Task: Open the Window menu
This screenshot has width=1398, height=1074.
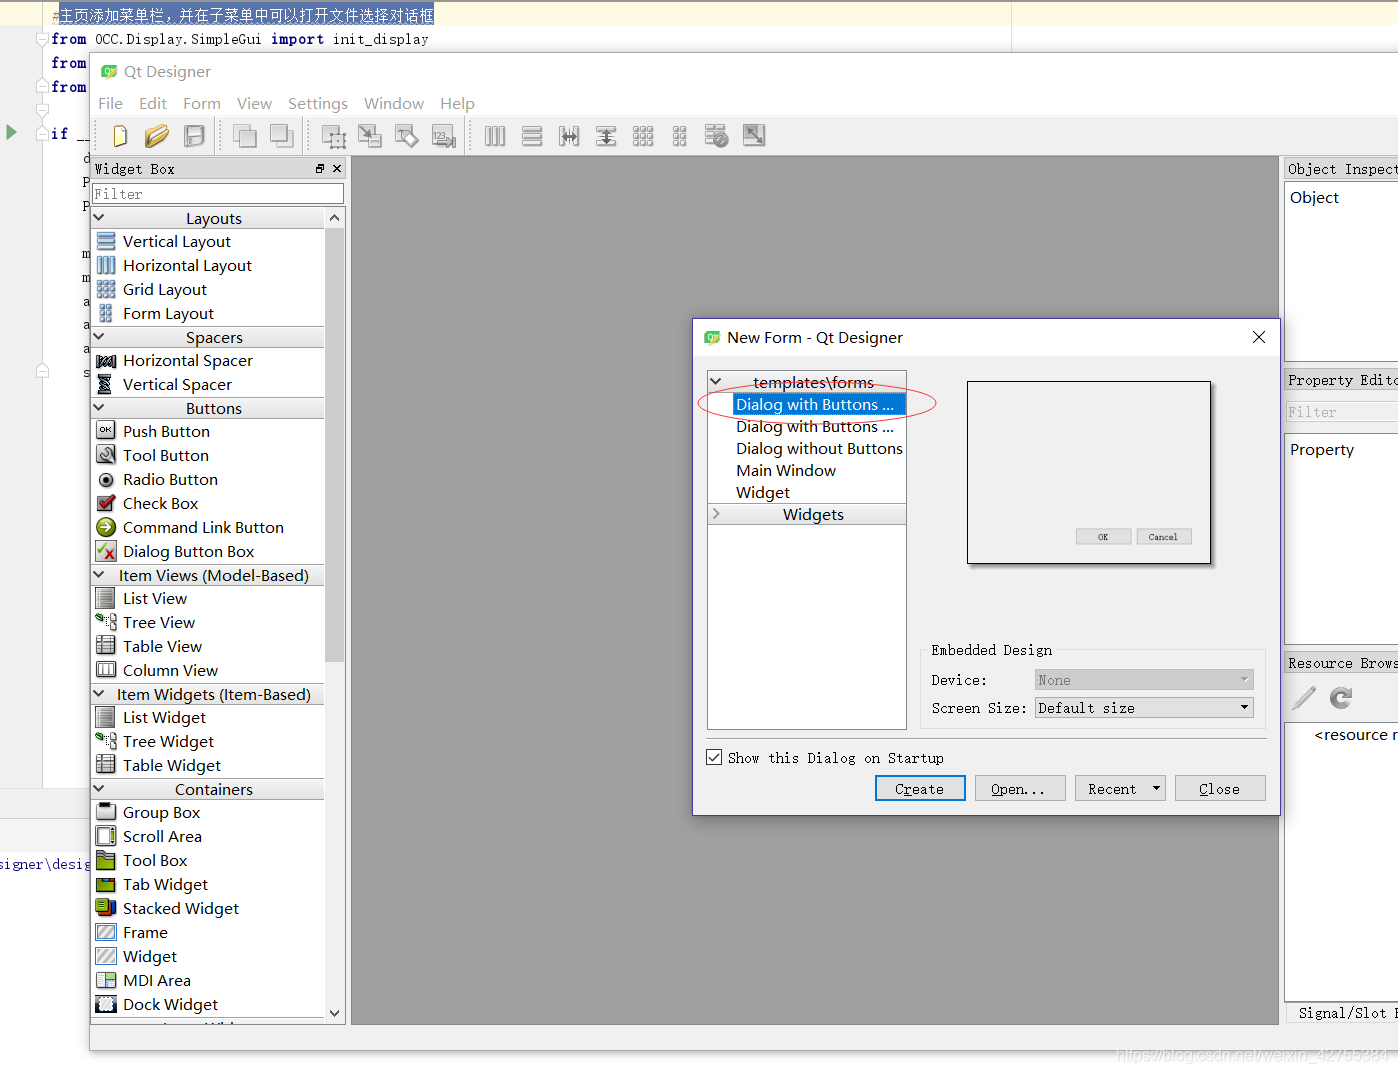Action: [394, 103]
